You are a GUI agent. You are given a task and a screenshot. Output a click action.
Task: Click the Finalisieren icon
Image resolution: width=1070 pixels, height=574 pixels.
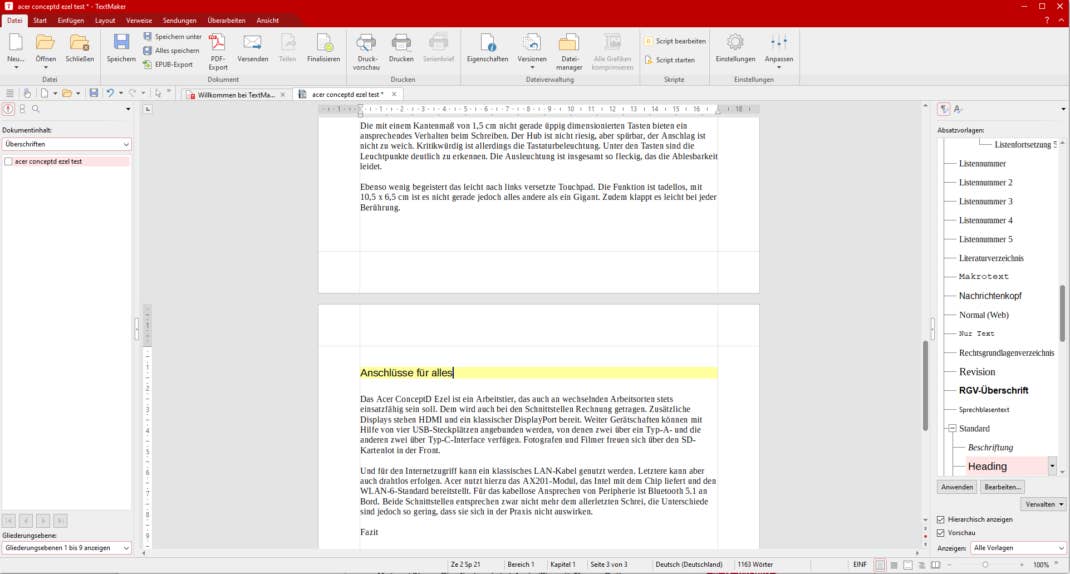(323, 42)
